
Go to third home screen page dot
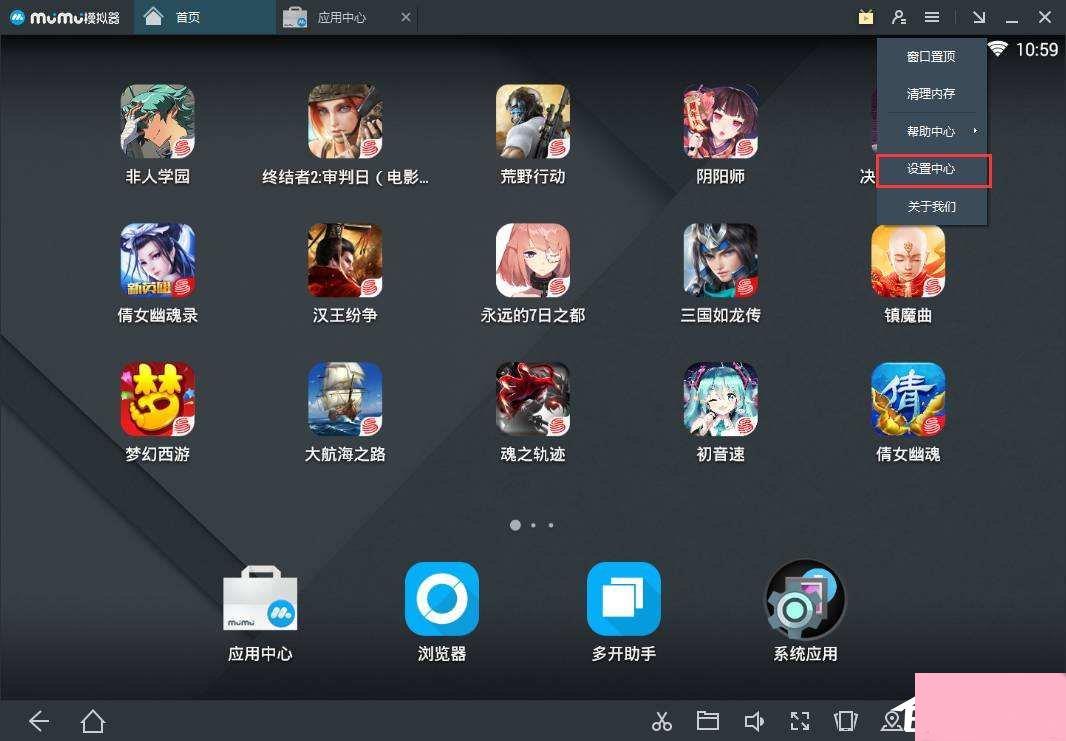point(551,525)
